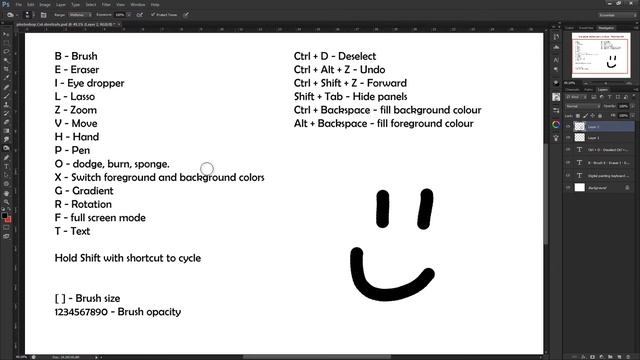Delete layer trash button

pyautogui.click(x=628, y=357)
